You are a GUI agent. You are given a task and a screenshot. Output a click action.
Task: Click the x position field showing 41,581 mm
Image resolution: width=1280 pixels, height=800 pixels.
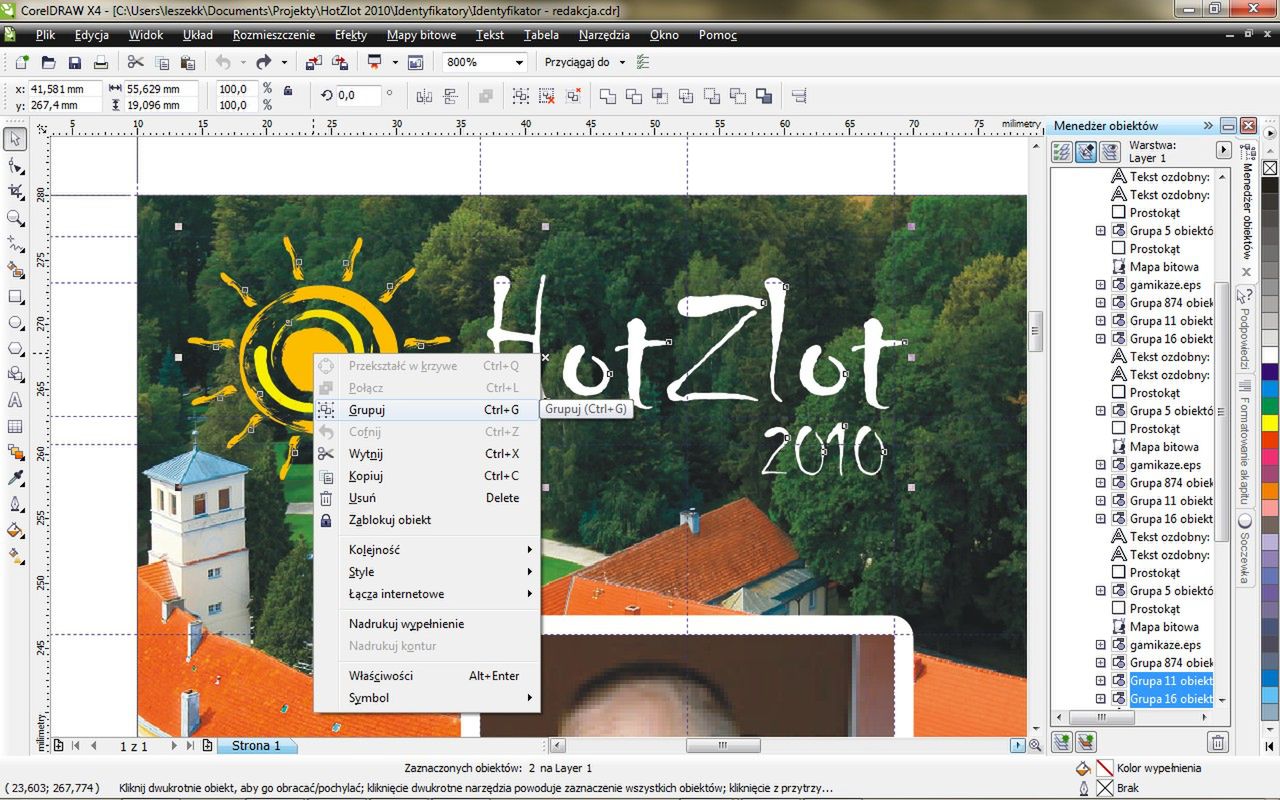[x=65, y=88]
